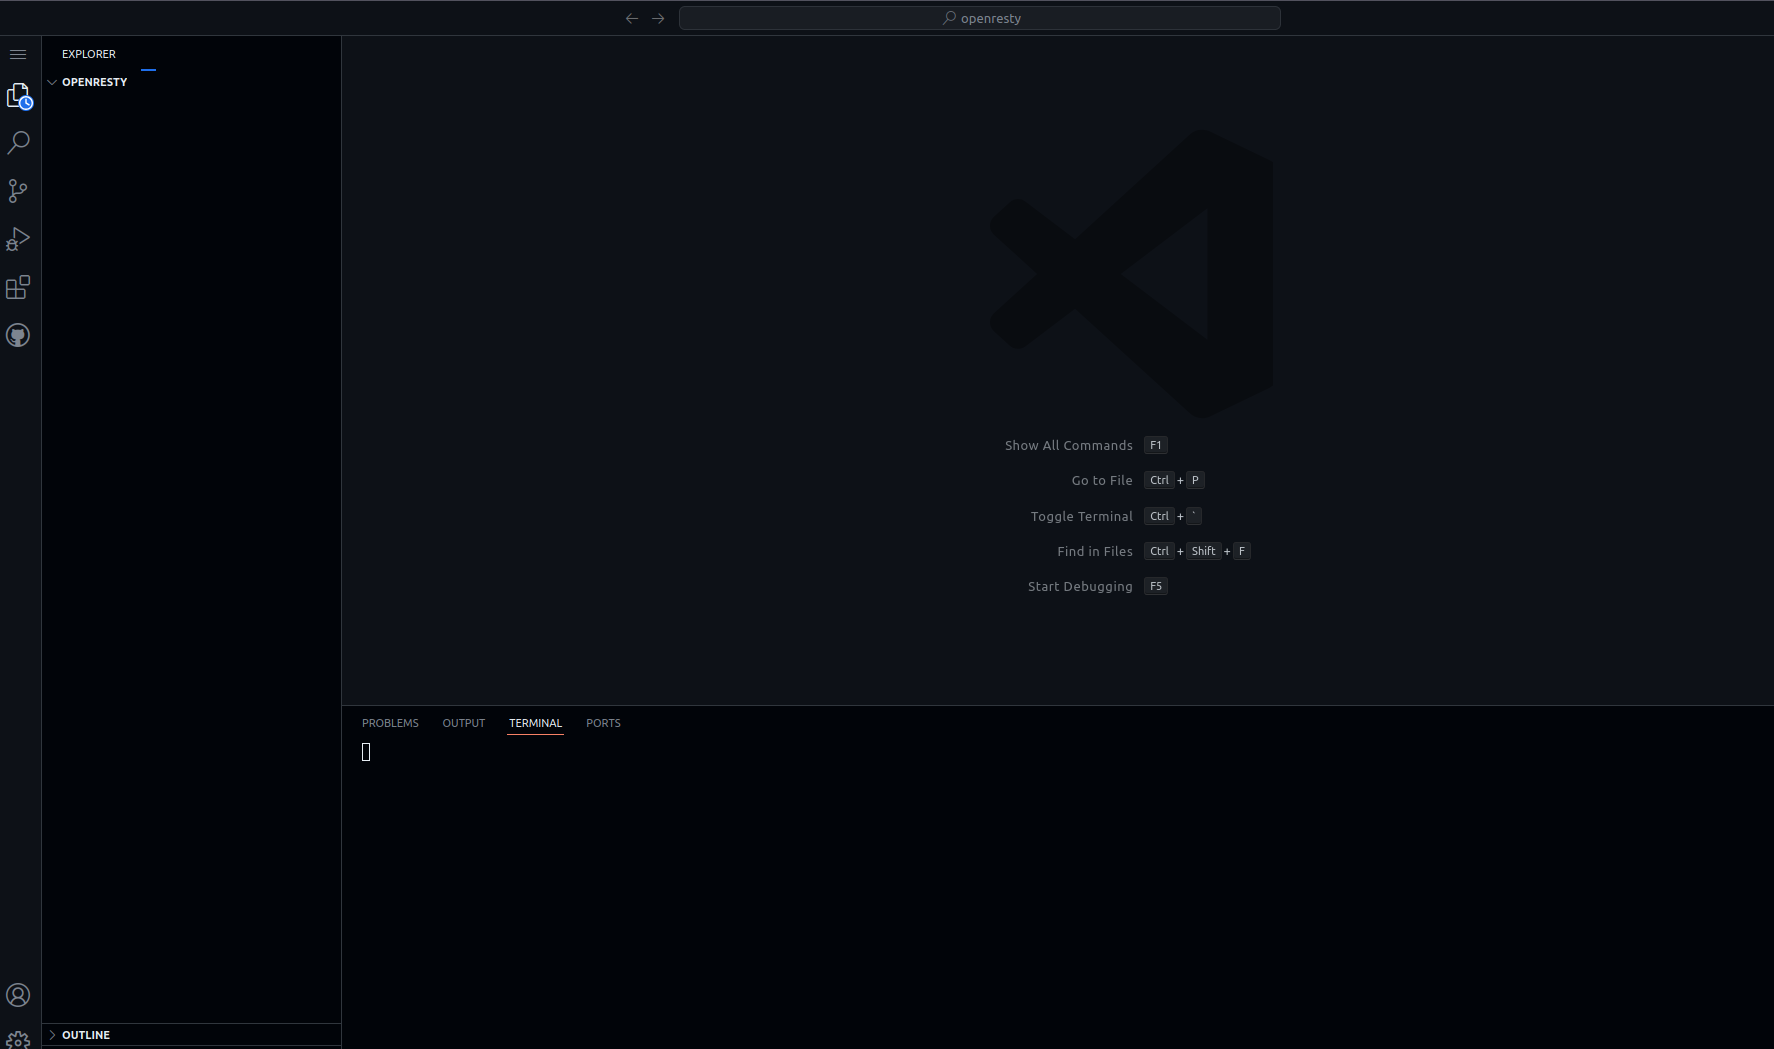Focus the terminal at the cursor
This screenshot has width=1774, height=1049.
pos(366,752)
